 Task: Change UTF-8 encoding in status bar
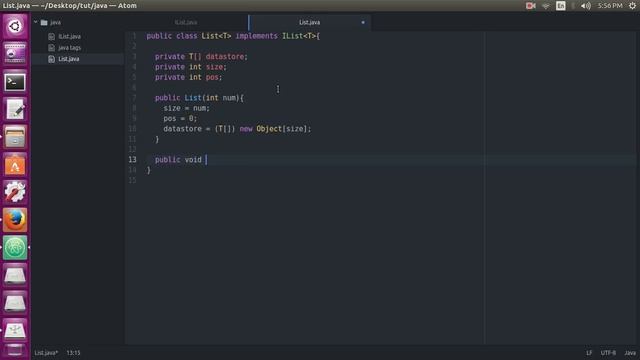(x=608, y=353)
